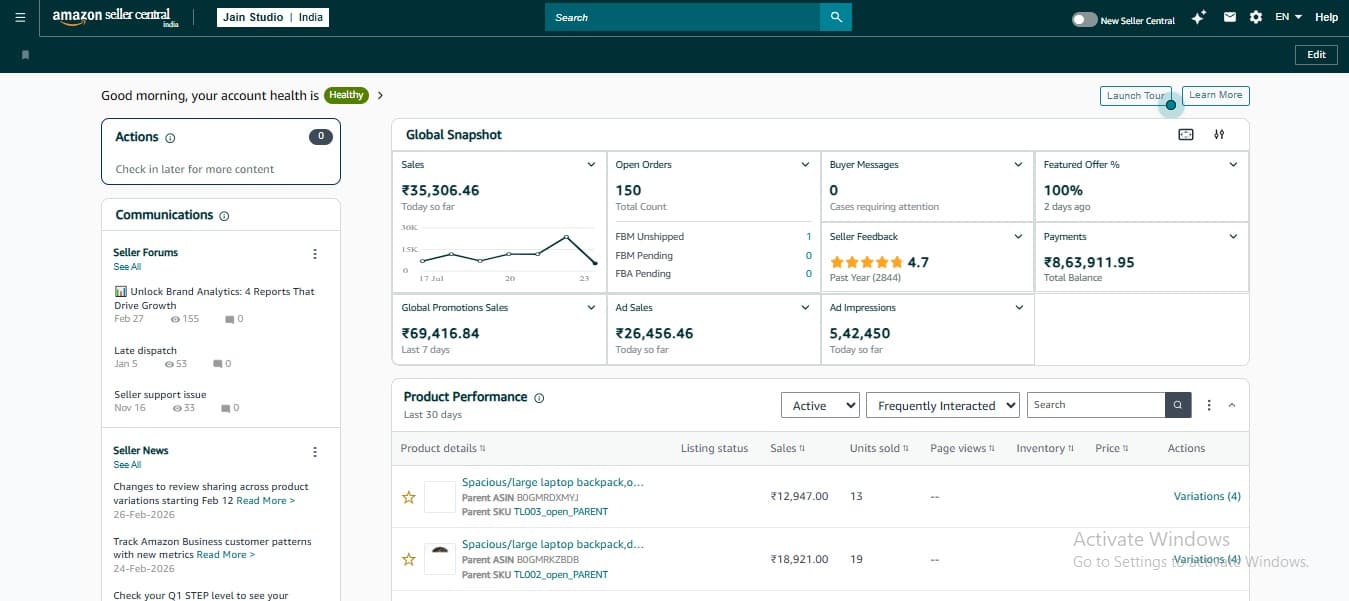Open Seller News three-dot menu
Screen dimensions: 1349x601
(315, 452)
